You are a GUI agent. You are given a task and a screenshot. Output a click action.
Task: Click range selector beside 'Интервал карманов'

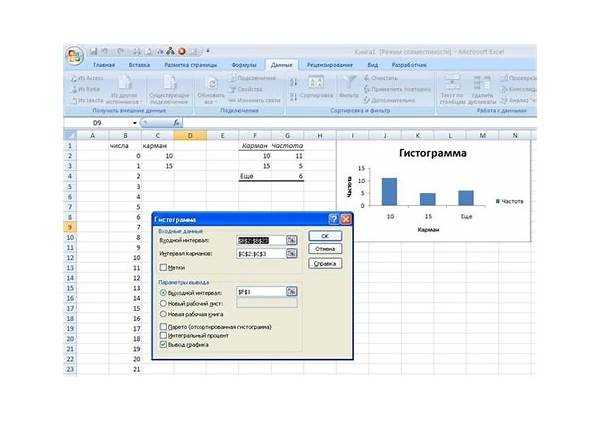292,253
